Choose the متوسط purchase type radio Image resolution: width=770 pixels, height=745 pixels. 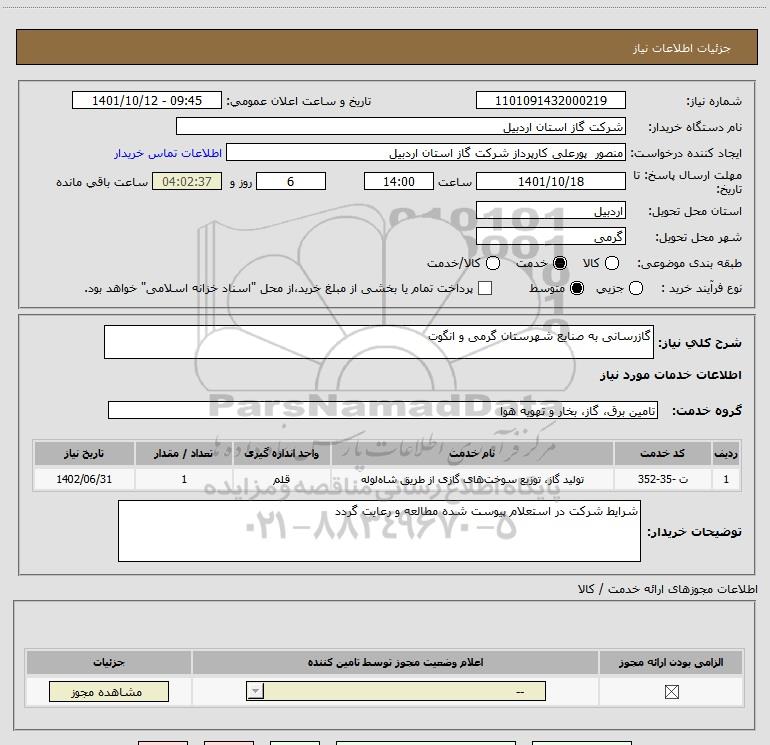pos(577,288)
